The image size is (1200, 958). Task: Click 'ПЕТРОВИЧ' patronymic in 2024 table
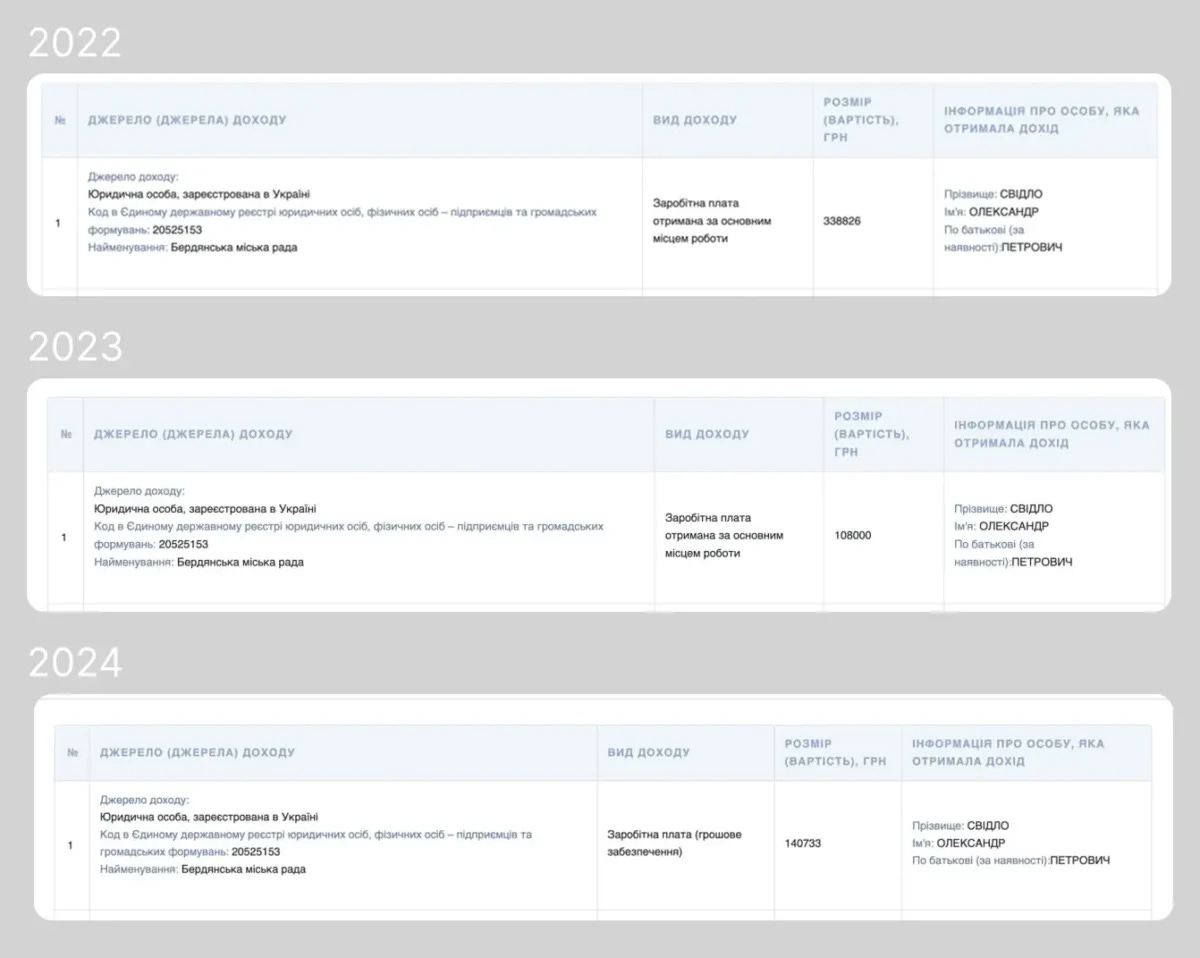coord(1080,861)
